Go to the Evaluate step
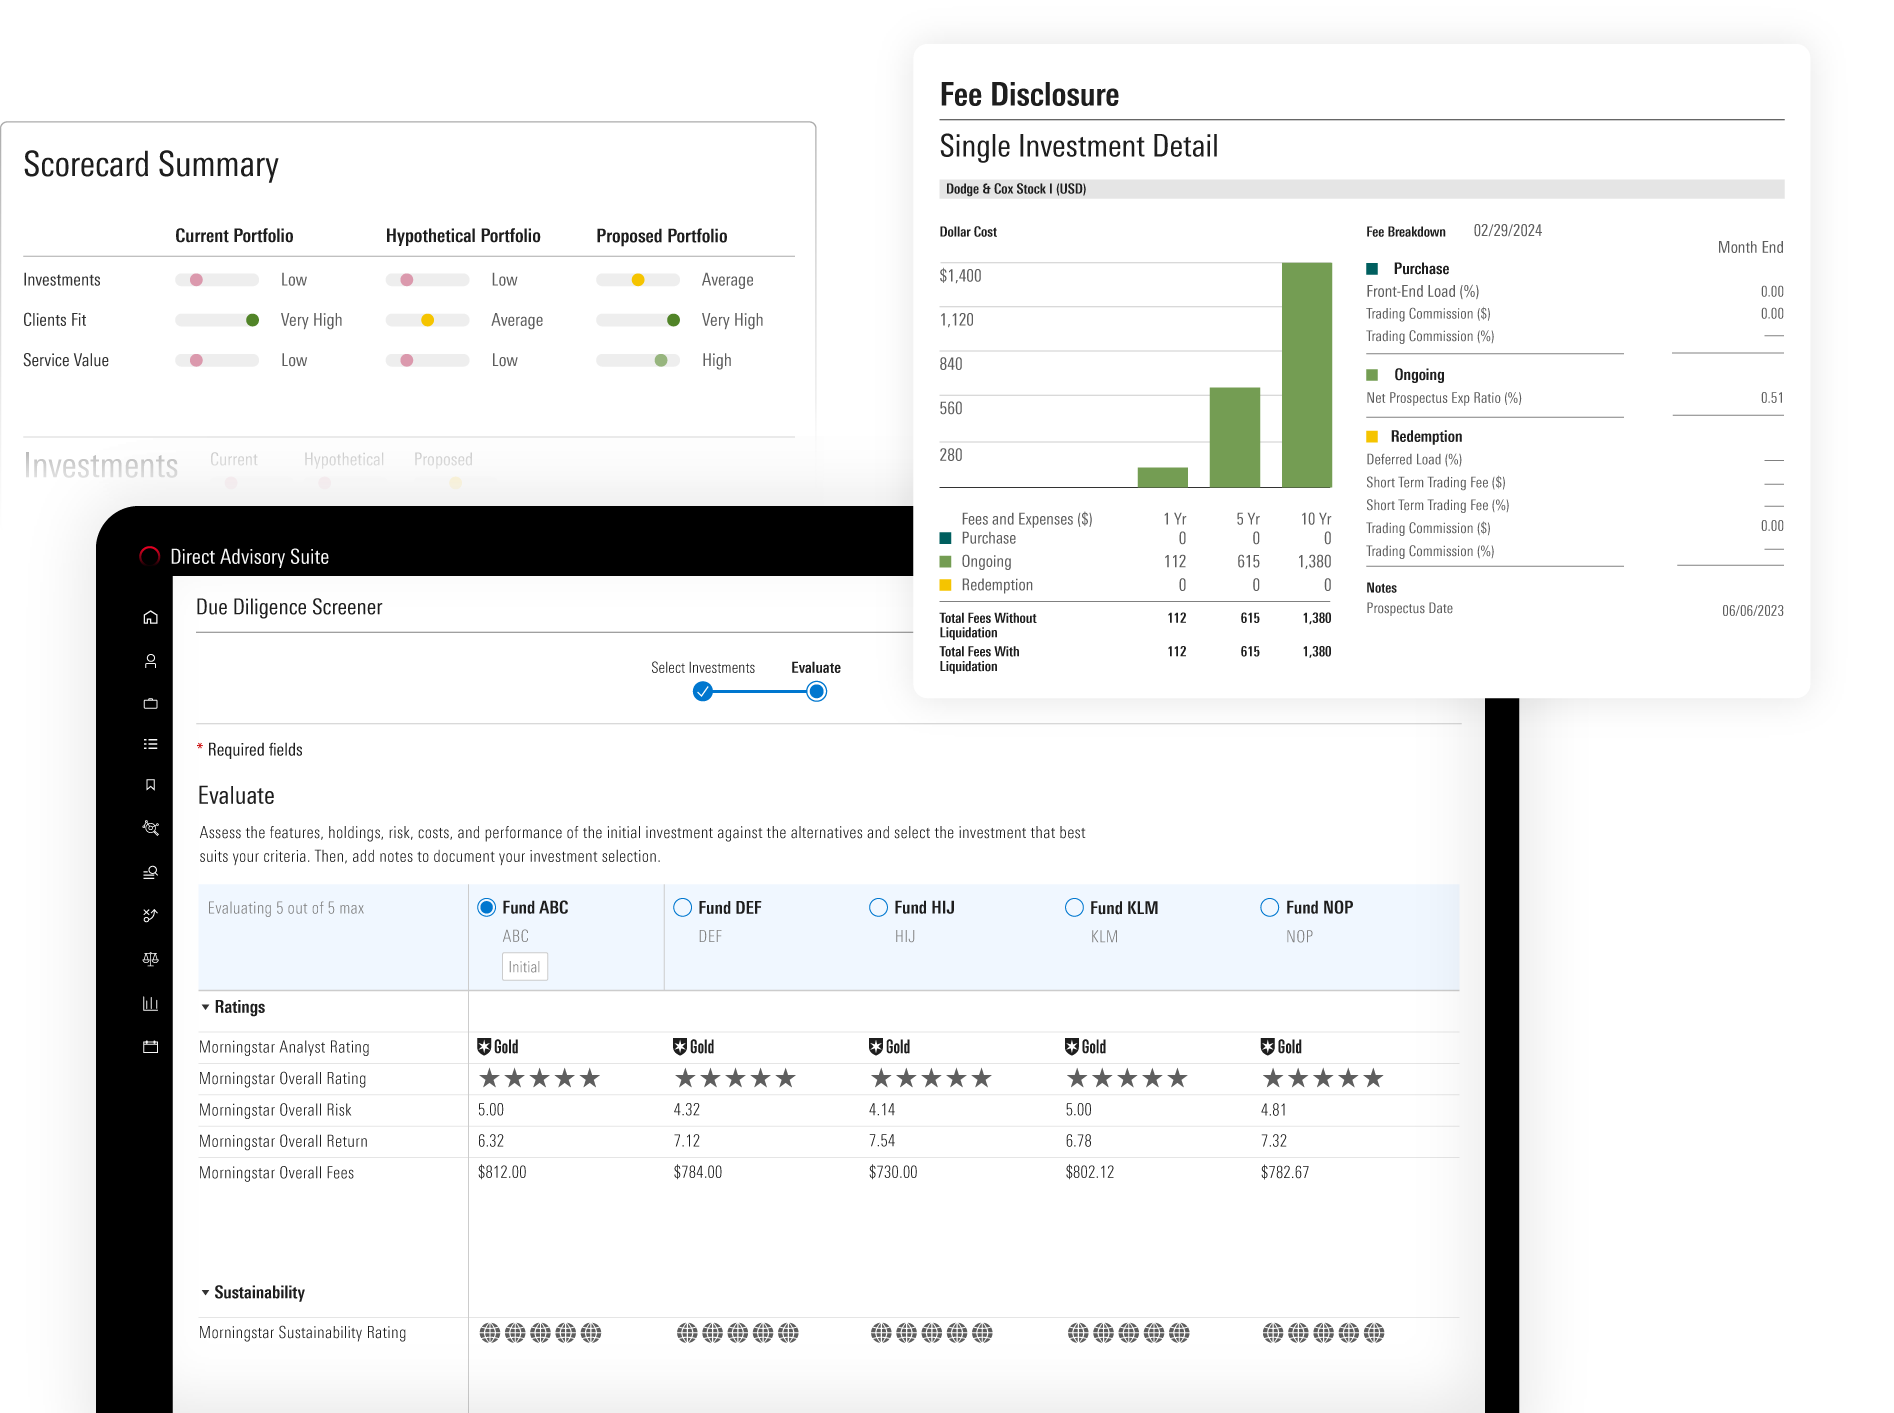Image resolution: width=1894 pixels, height=1413 pixels. [816, 668]
